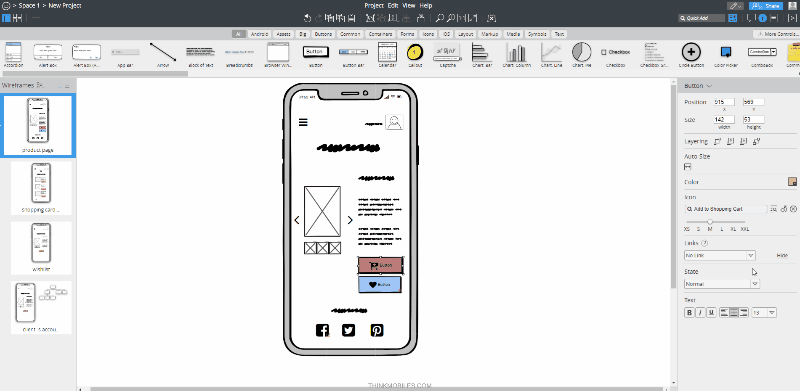This screenshot has width=800, height=391.
Task: Toggle the left wireframes navigator panel icon
Action: point(6,18)
